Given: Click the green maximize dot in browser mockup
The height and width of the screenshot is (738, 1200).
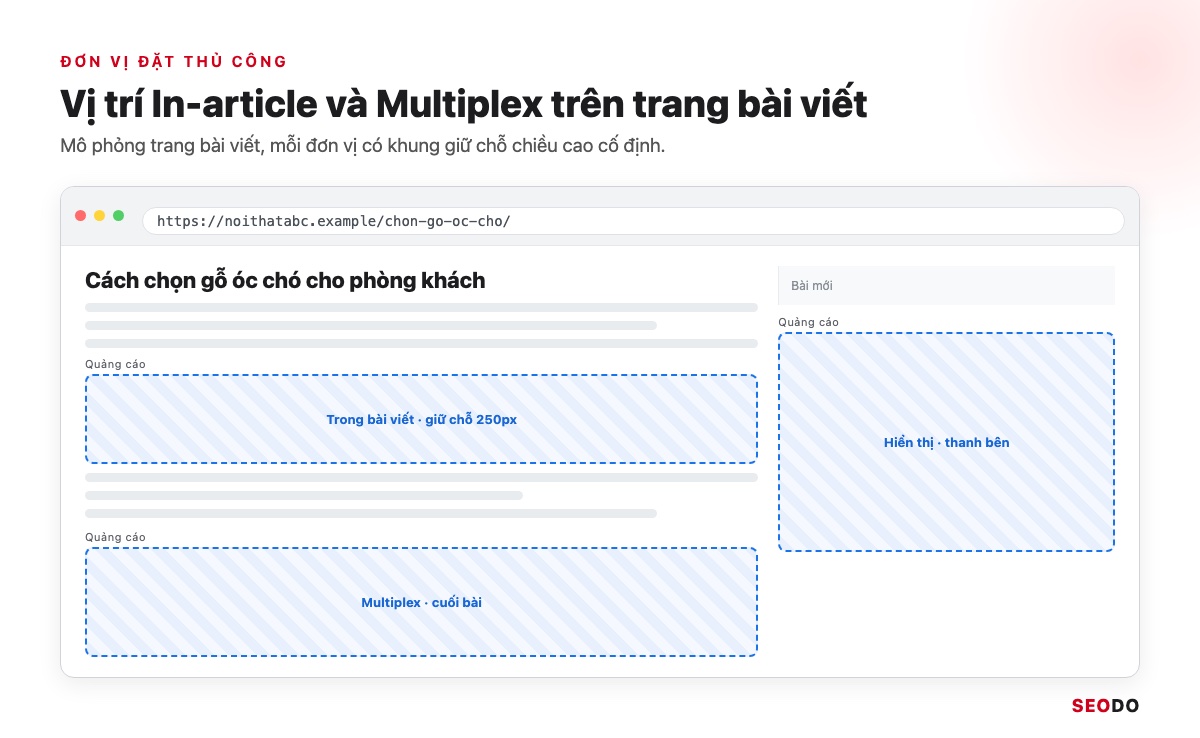Looking at the screenshot, I should coord(119,216).
